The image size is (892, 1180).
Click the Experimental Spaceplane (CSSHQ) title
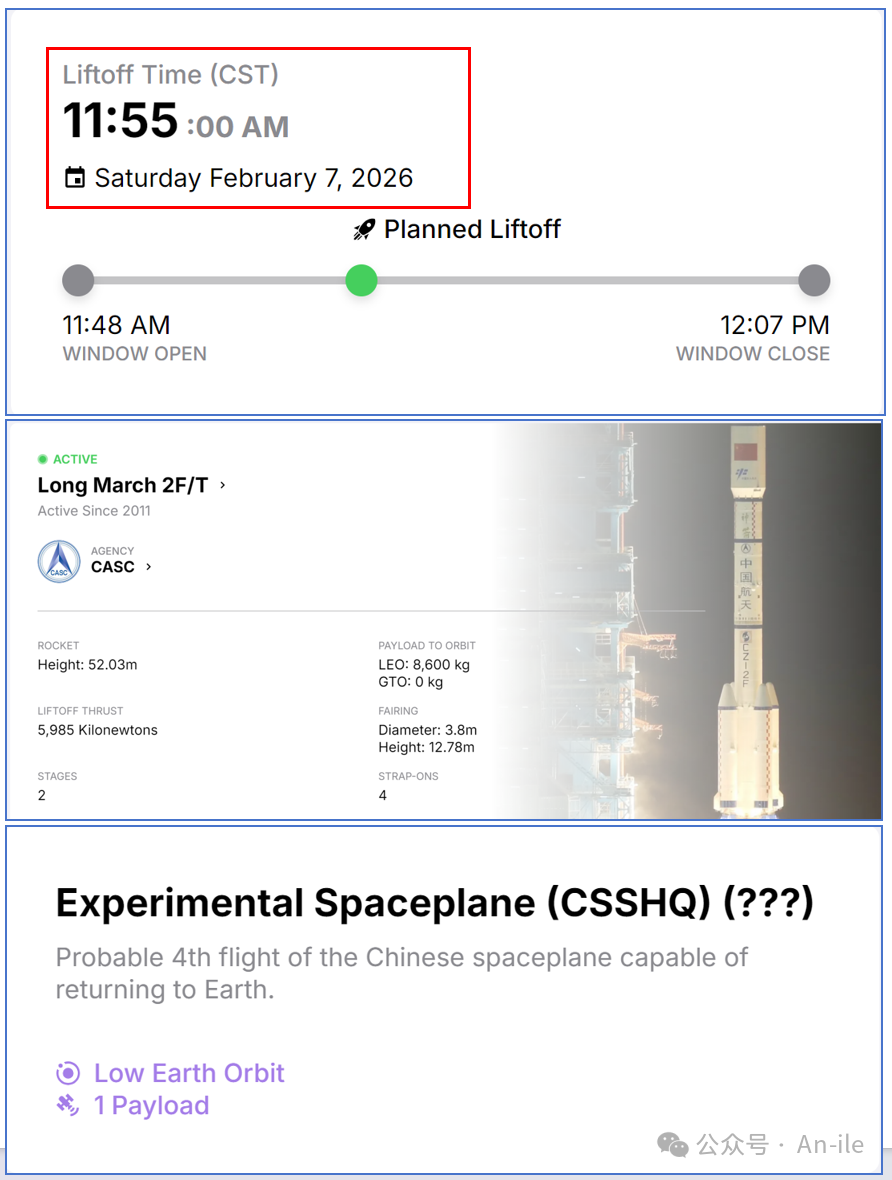[434, 903]
